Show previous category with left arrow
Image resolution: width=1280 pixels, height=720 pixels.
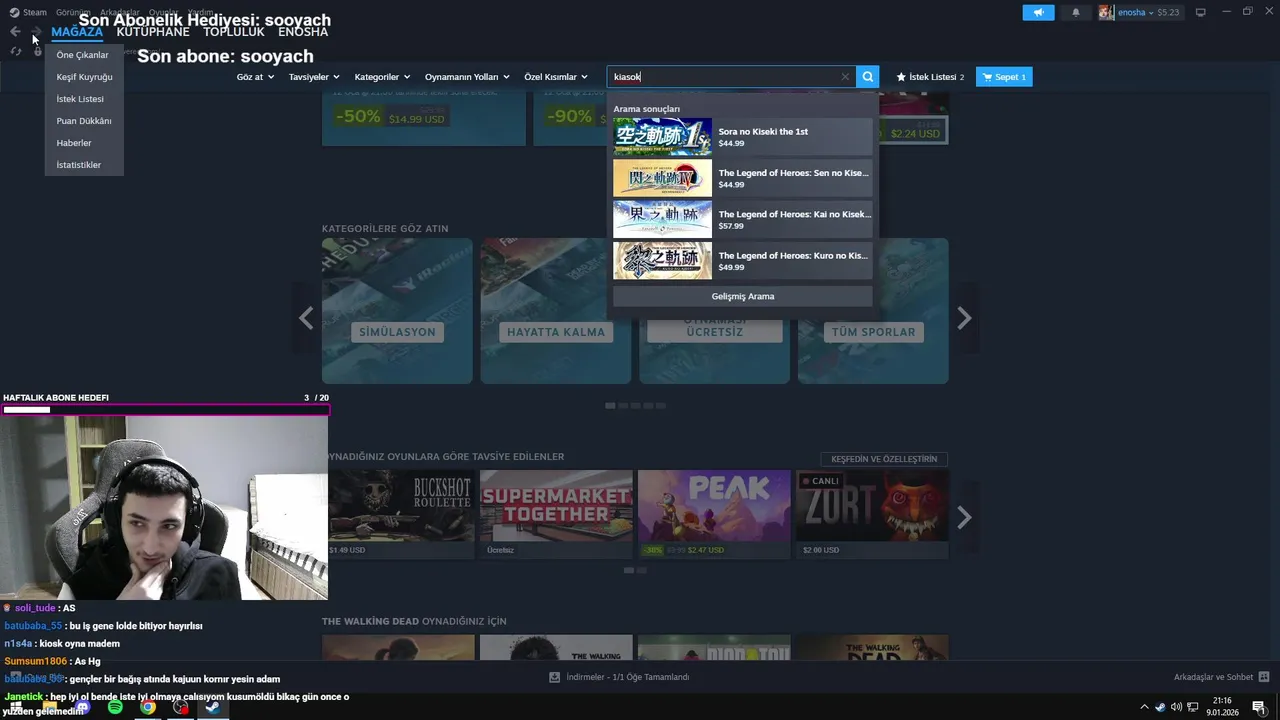pos(306,318)
